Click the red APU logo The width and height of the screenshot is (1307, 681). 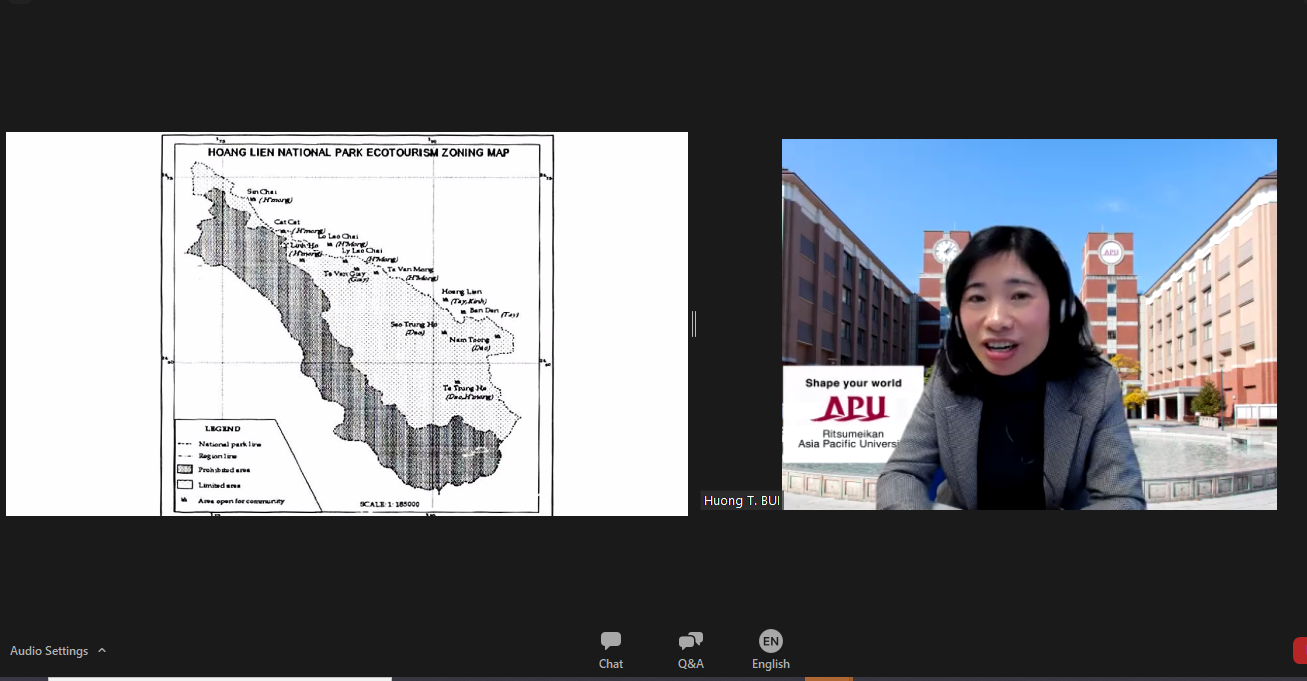coord(850,409)
